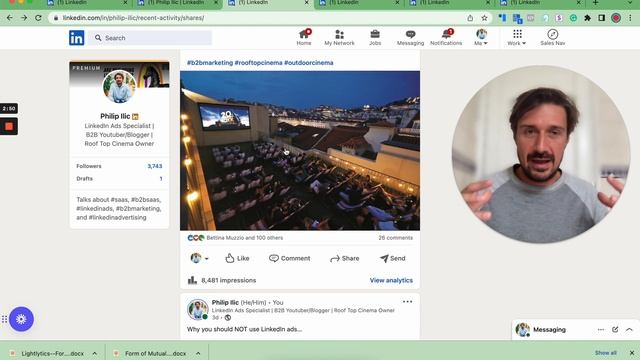Viewport: 640px width, 360px height.
Task: Open Messaging overlay options dots
Action: [600, 329]
